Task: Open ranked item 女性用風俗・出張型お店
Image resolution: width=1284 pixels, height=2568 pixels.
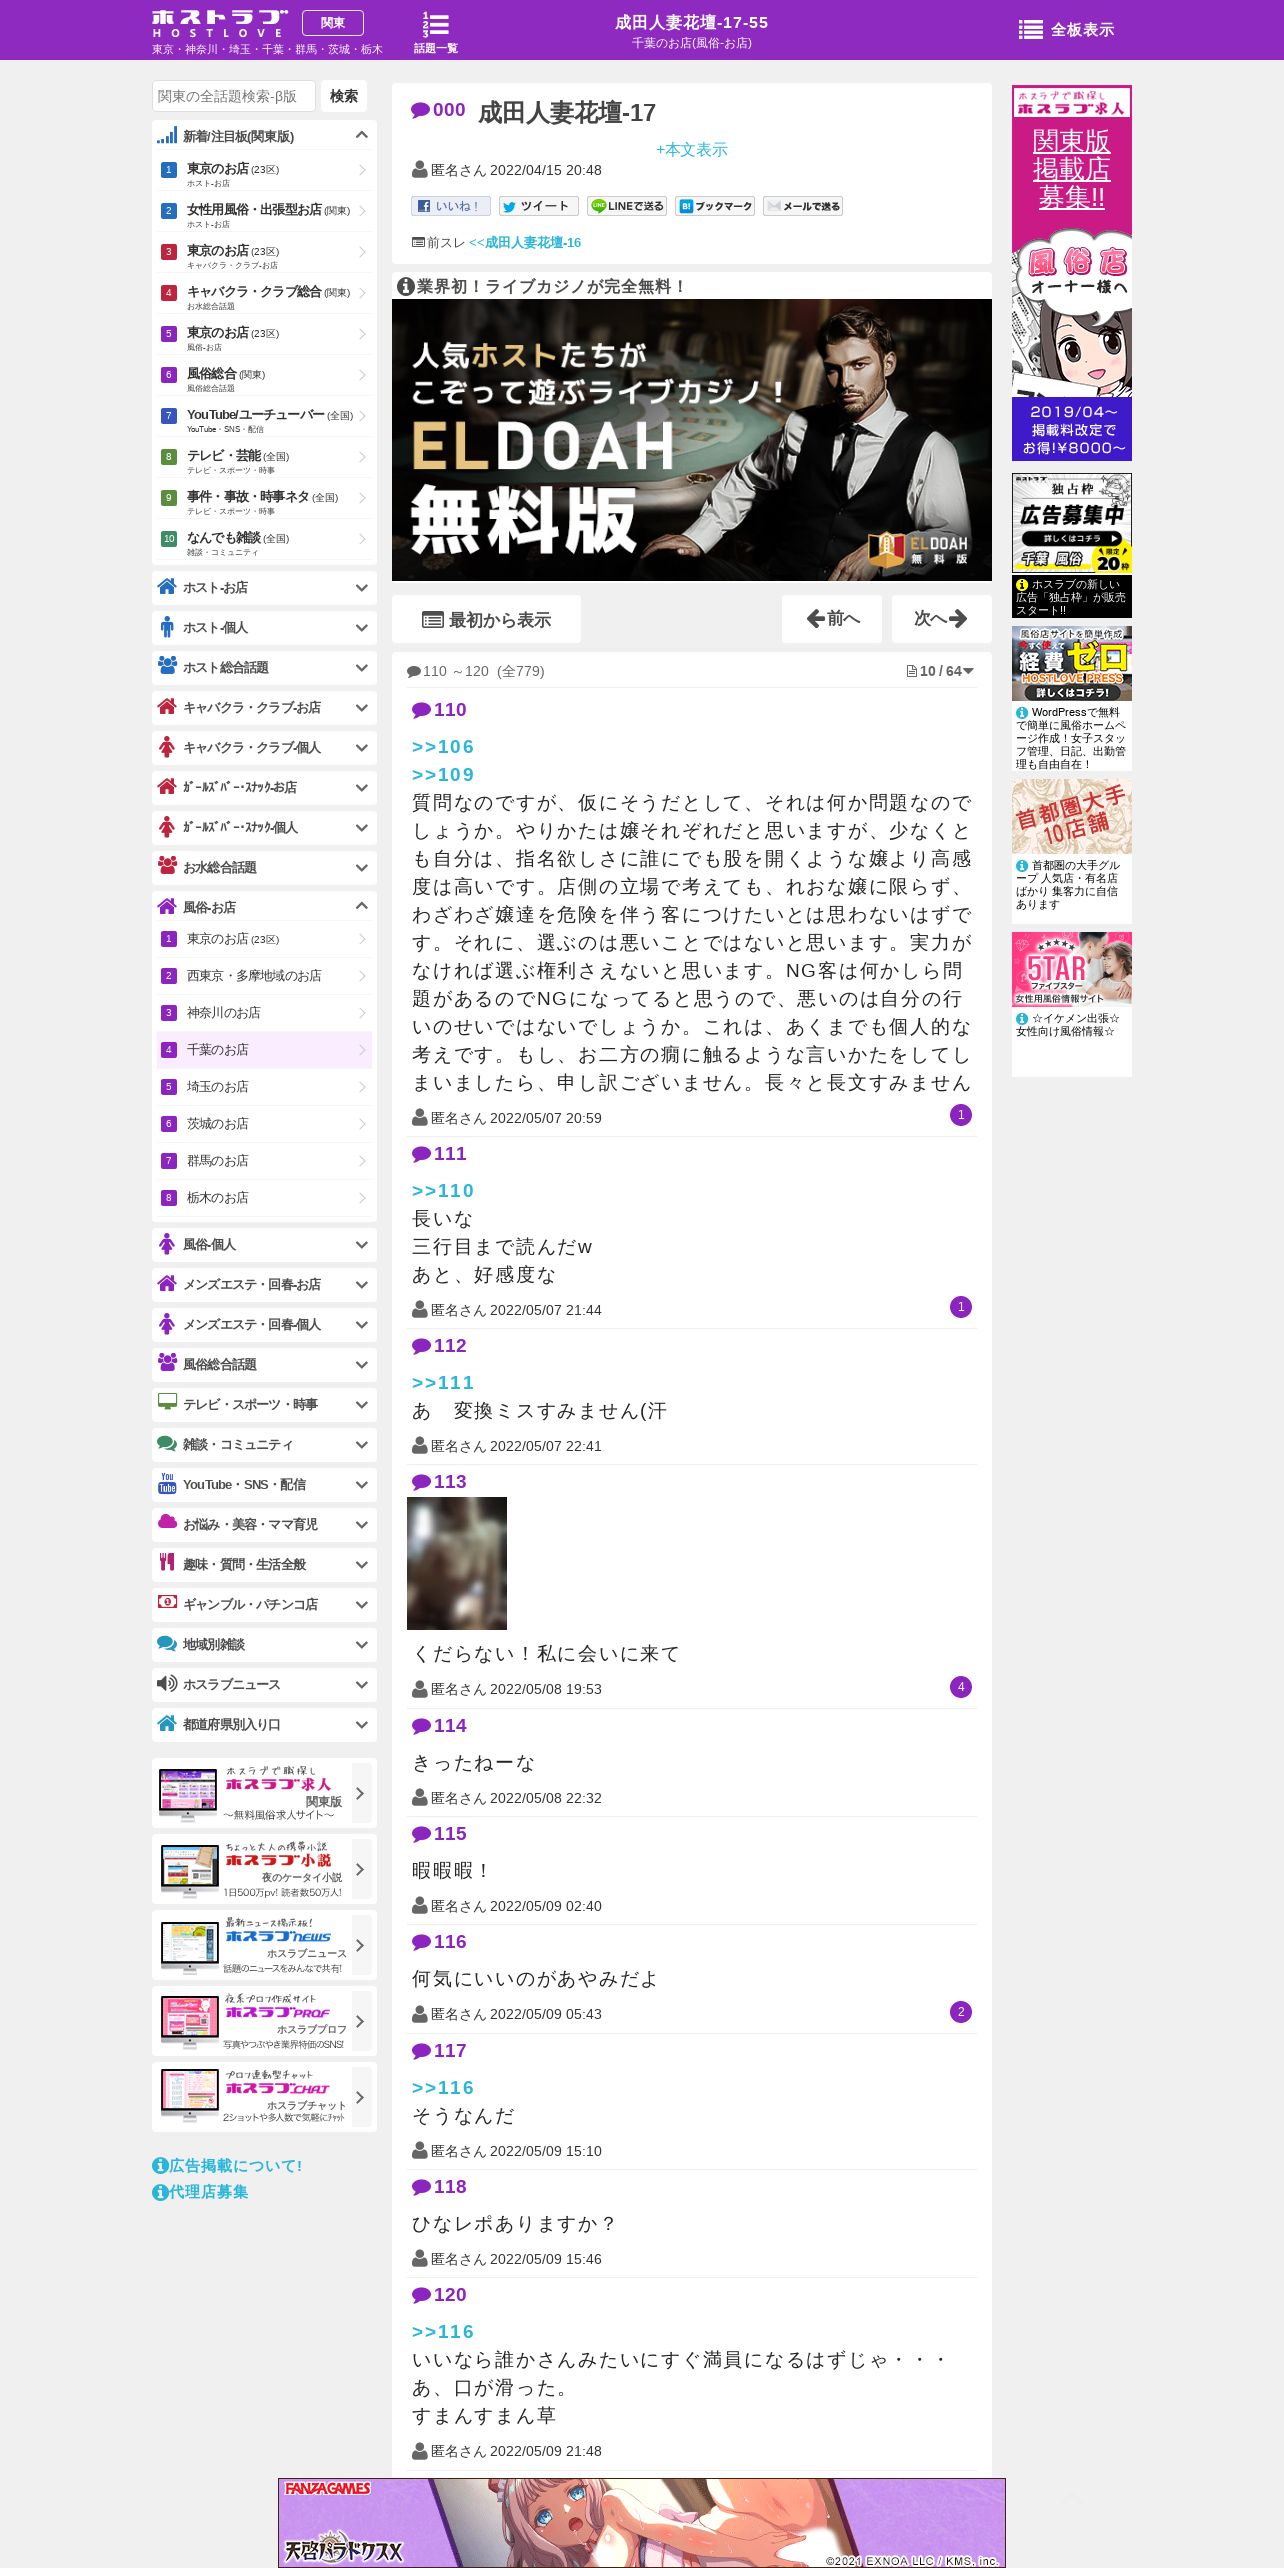Action: (x=264, y=214)
